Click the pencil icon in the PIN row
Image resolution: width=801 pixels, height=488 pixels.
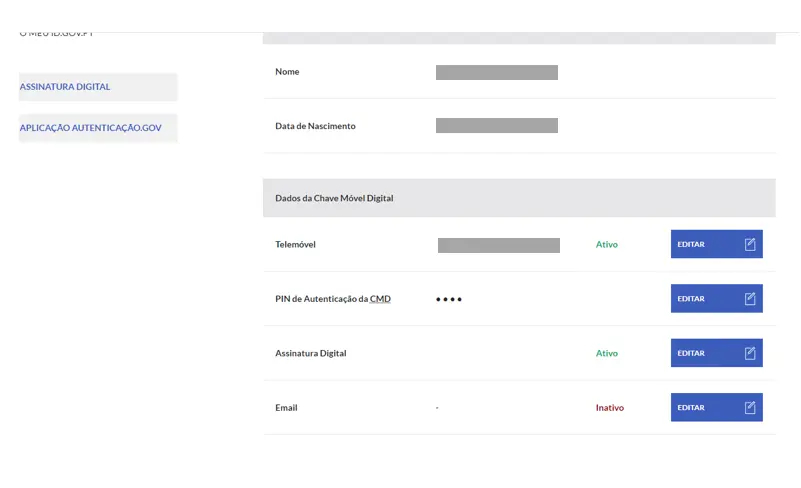pos(750,299)
